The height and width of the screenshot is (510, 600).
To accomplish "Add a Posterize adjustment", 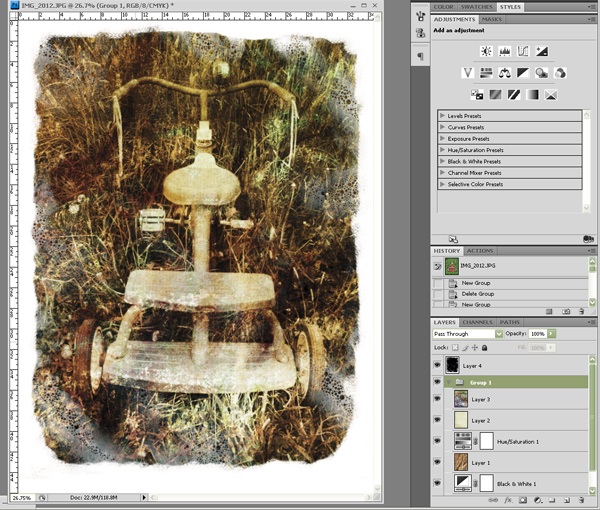I will click(x=495, y=95).
